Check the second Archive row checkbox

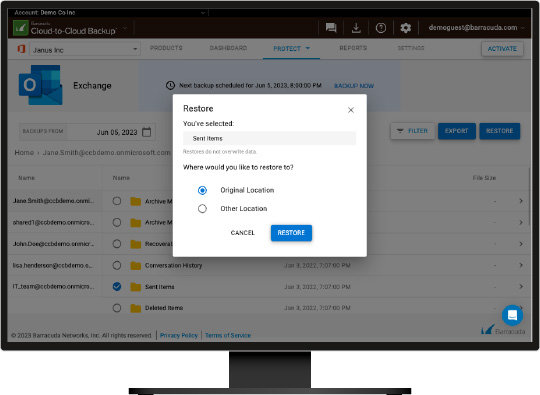tap(117, 222)
